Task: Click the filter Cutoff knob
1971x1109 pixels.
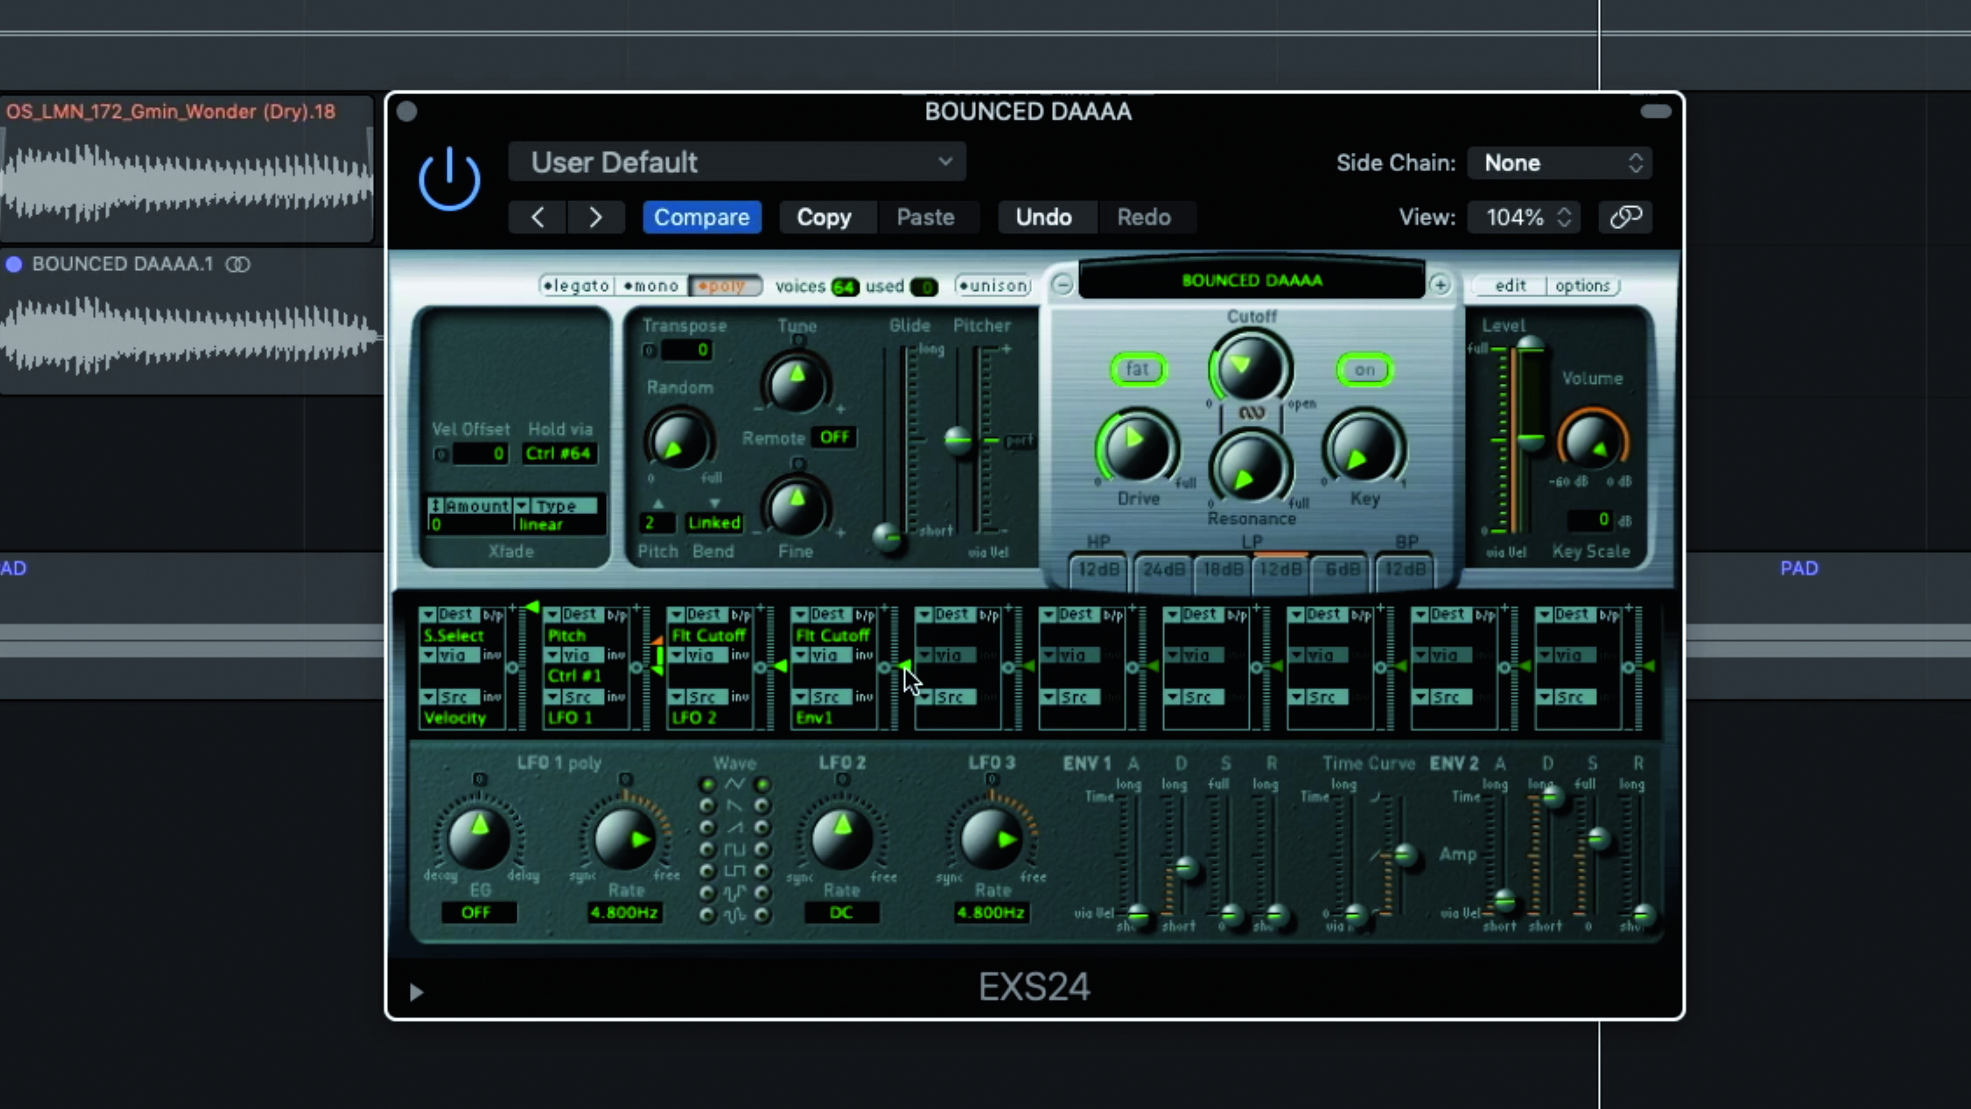Action: (1250, 367)
